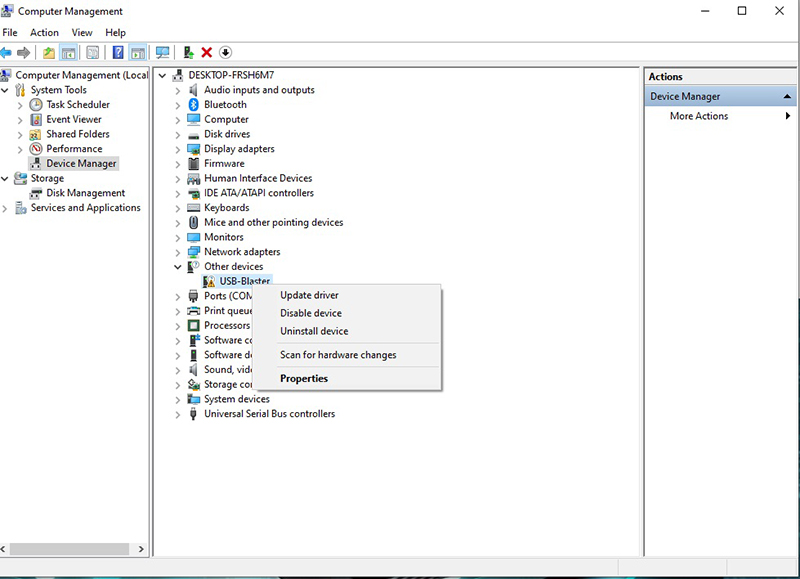Click the Scan for hardware changes monitor icon
This screenshot has height=579, width=800.
[x=162, y=52]
